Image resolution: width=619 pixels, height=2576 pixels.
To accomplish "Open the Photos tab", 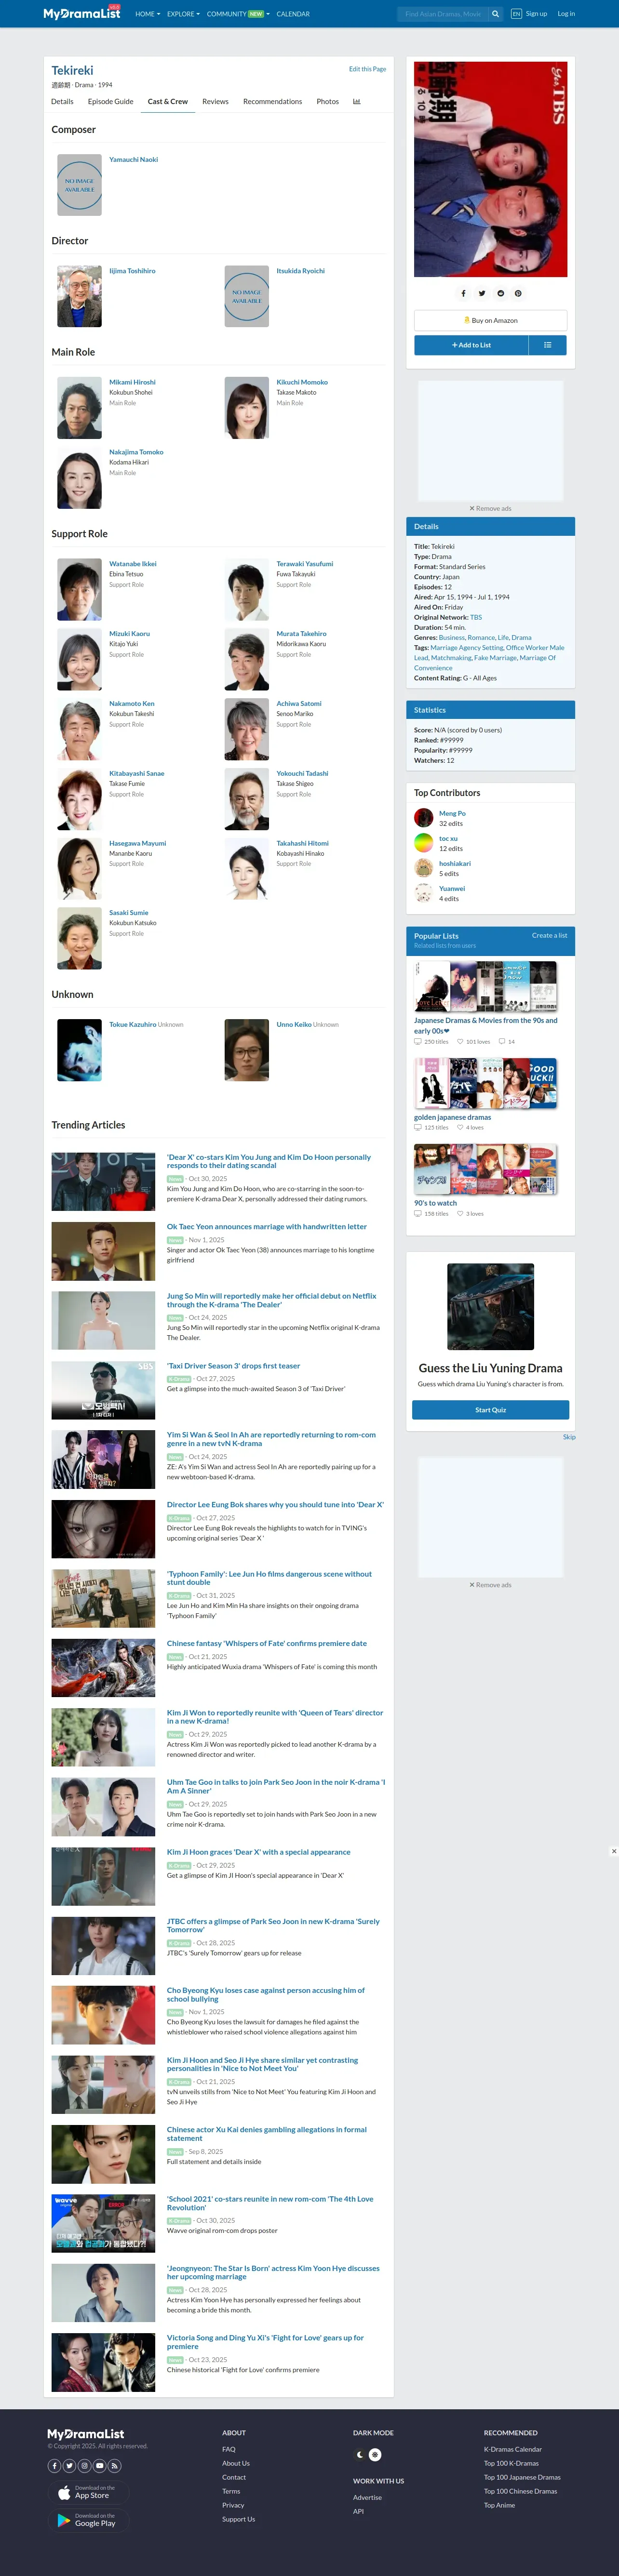I will (x=327, y=101).
